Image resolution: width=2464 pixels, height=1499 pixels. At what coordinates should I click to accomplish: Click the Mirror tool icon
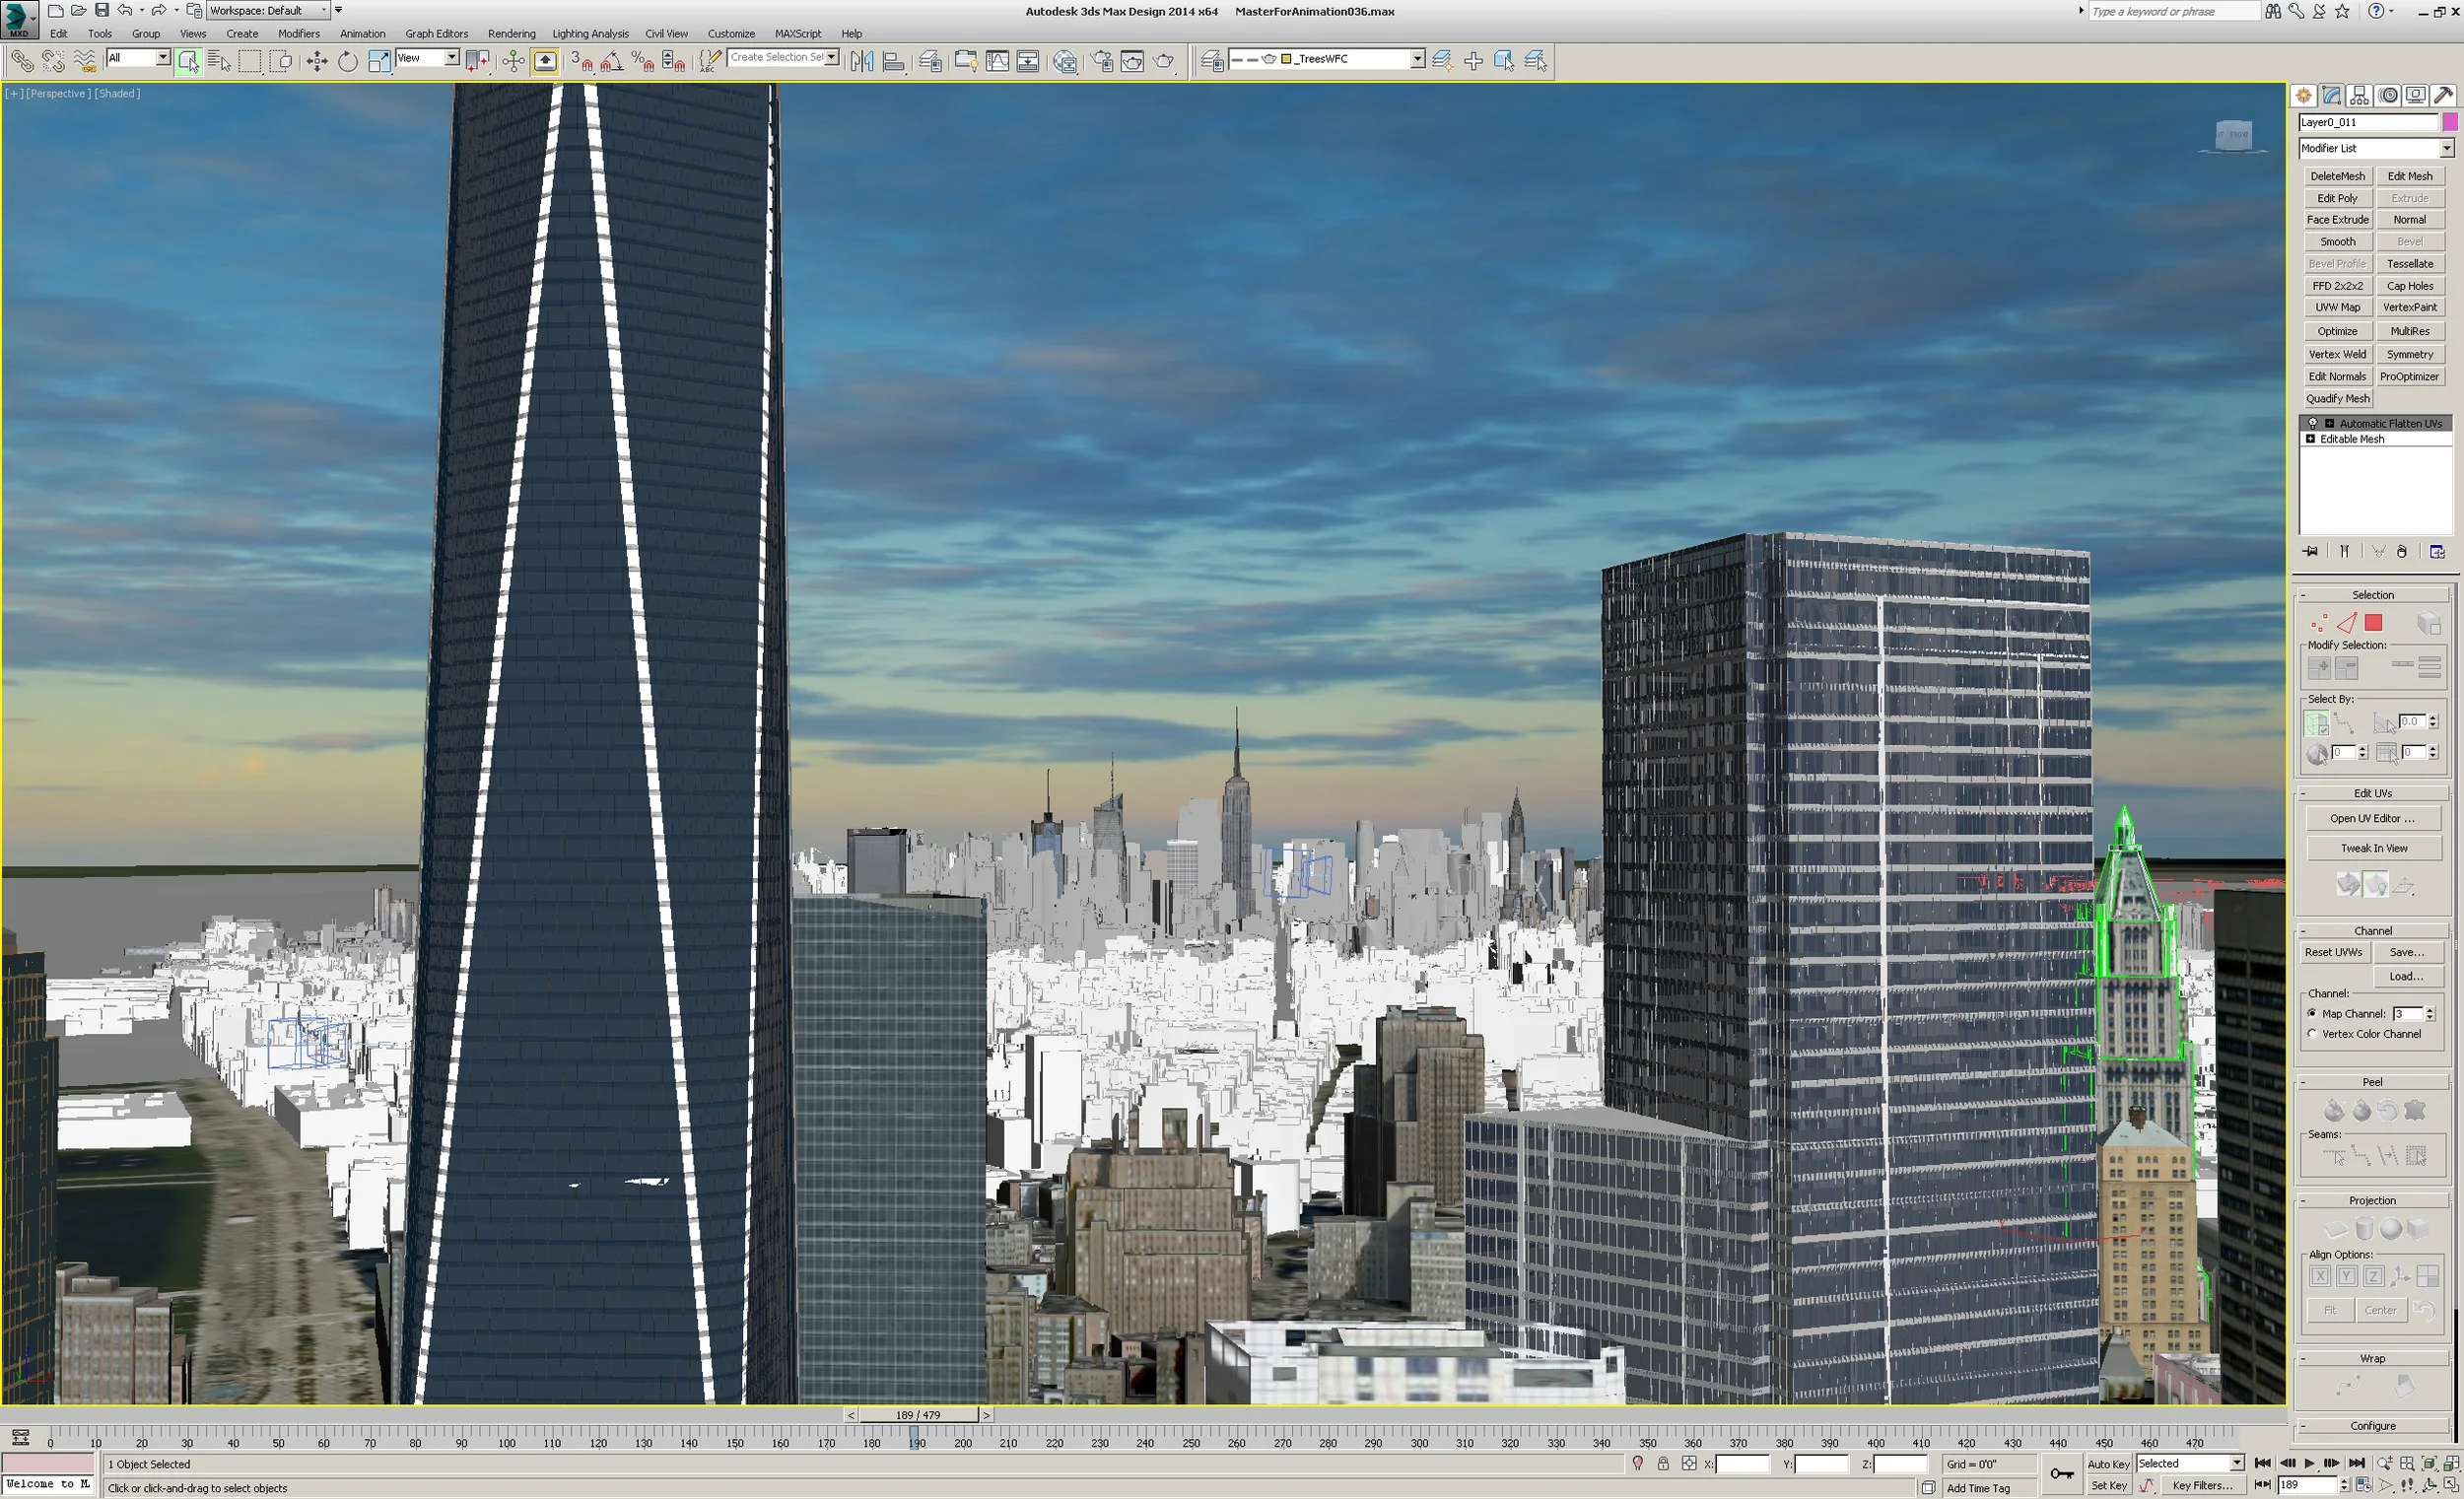click(861, 61)
